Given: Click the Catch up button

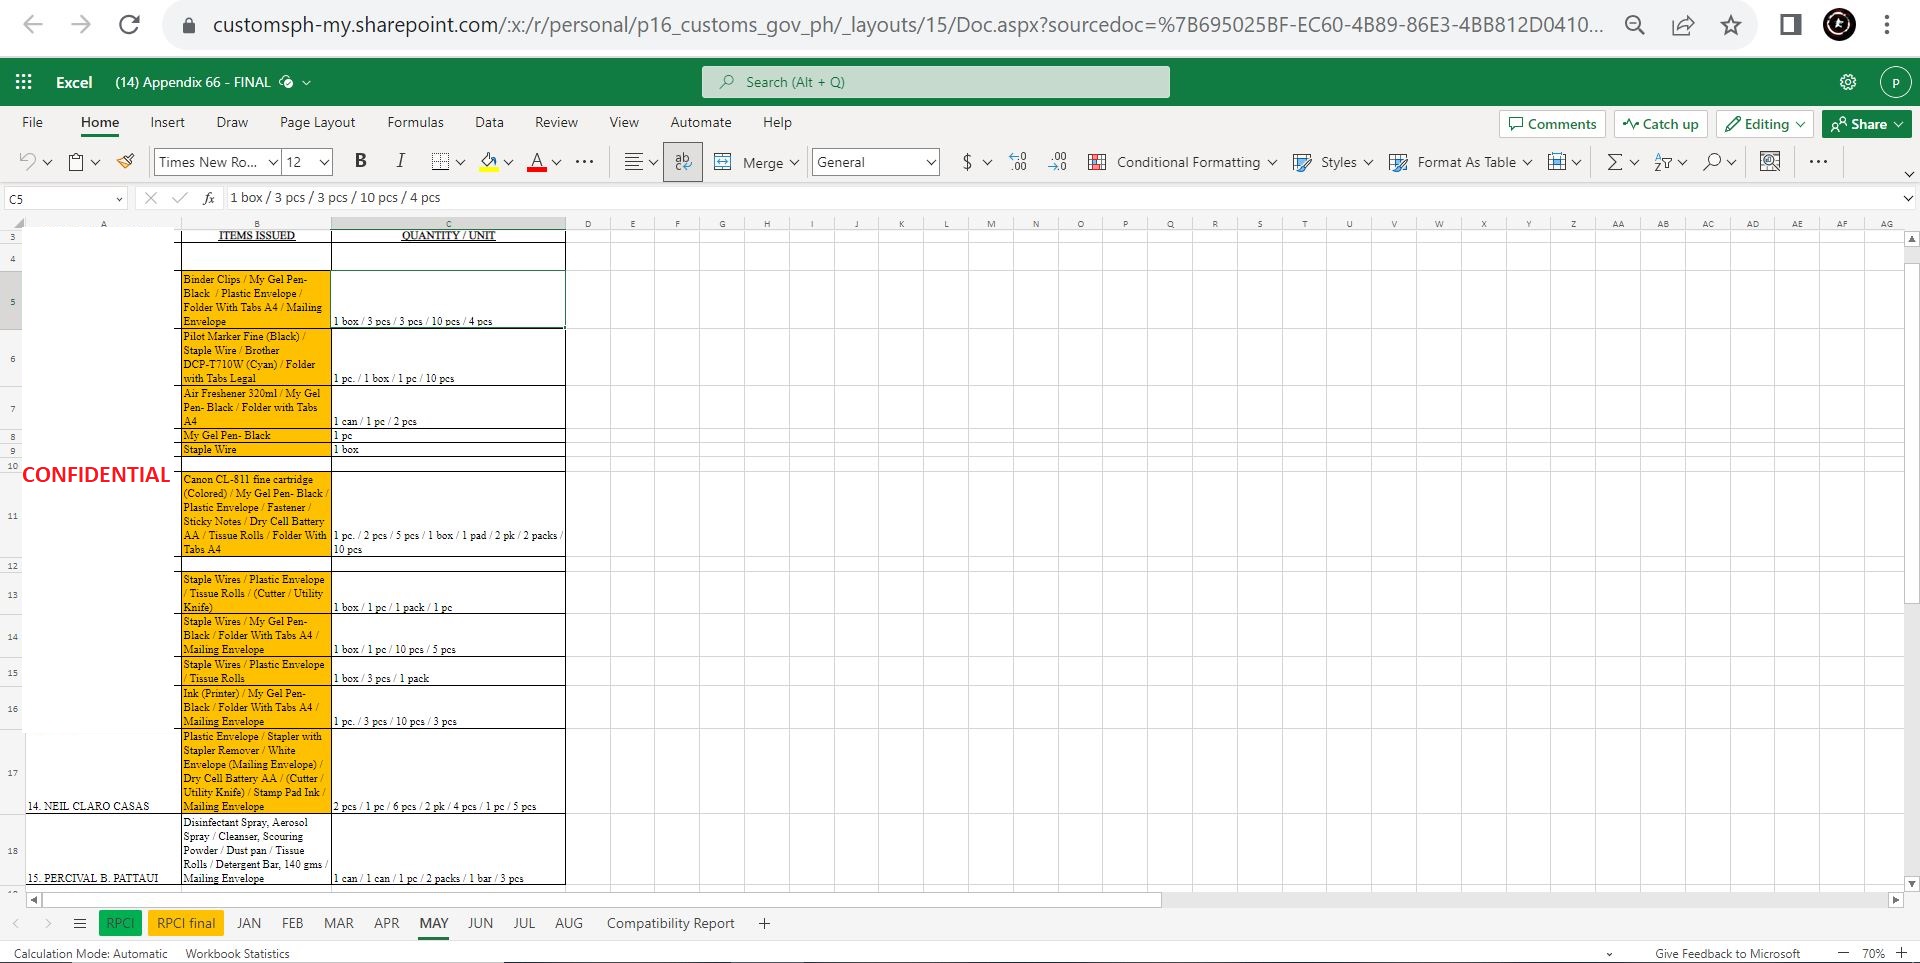Looking at the screenshot, I should [x=1660, y=124].
